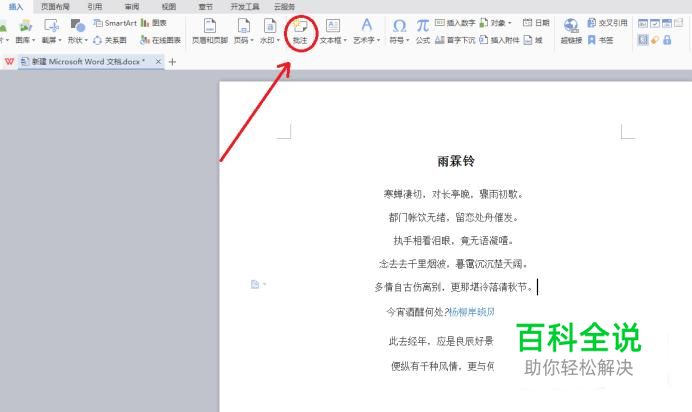The height and width of the screenshot is (412, 692).
Task: Click the WPS logo beside document tab
Action: point(9,62)
